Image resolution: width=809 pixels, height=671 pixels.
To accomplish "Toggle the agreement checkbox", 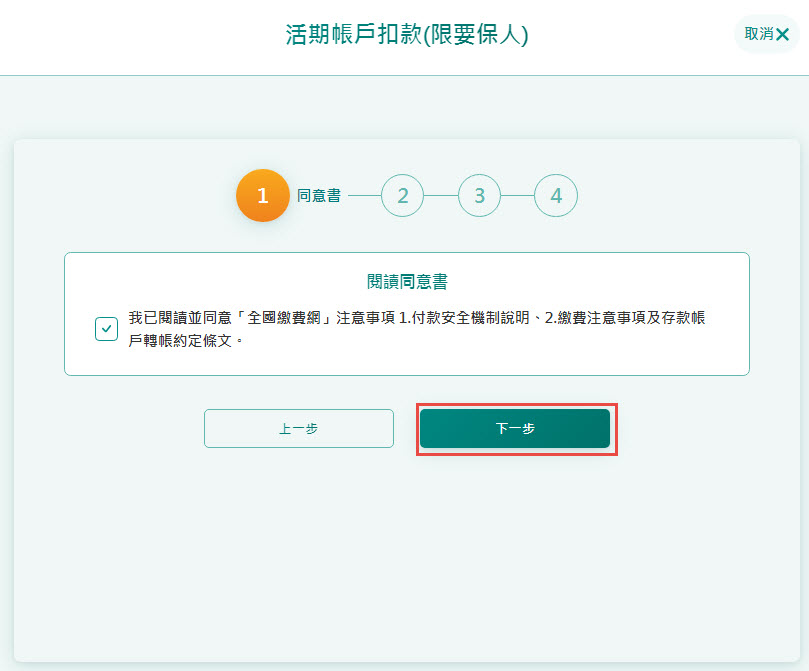I will tap(106, 329).
